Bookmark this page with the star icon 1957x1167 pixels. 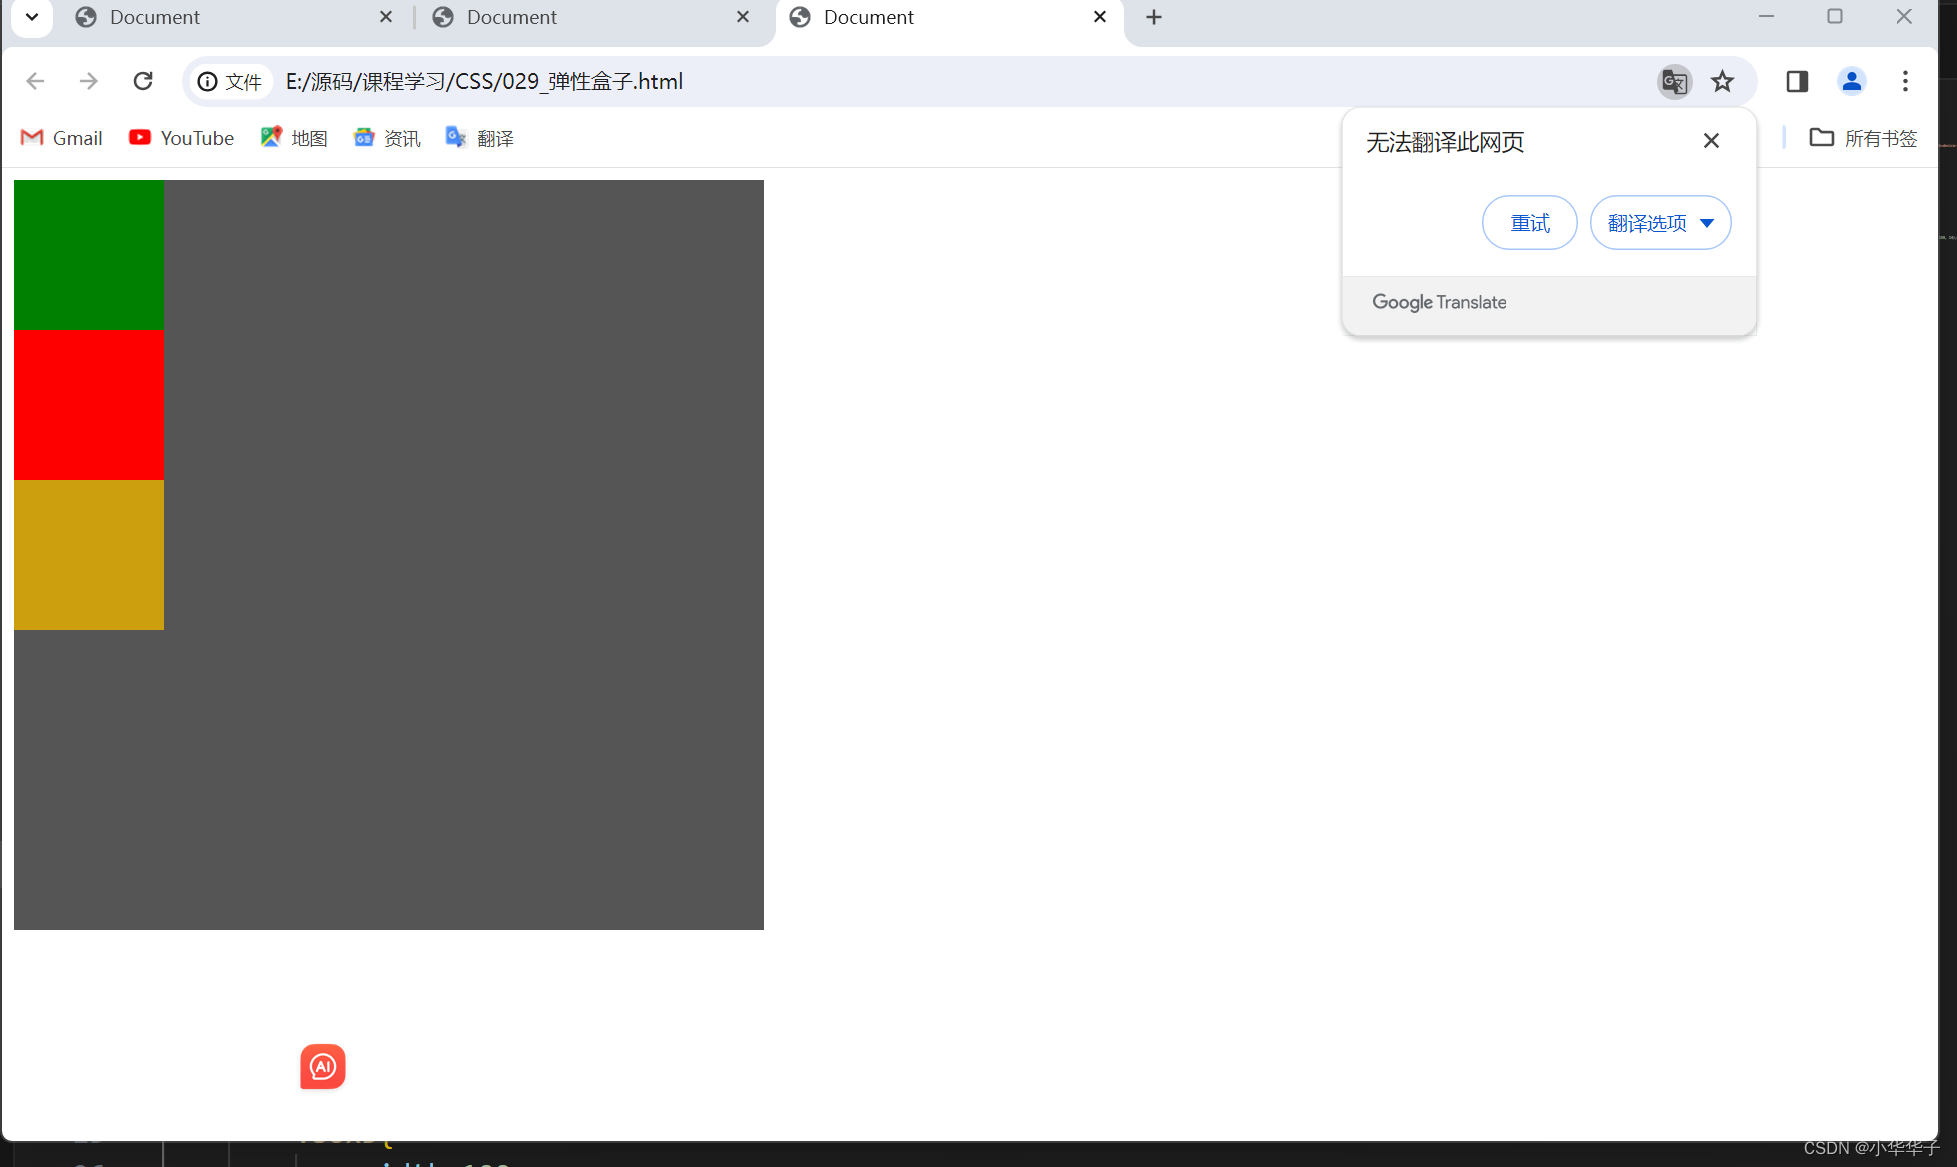click(x=1722, y=81)
